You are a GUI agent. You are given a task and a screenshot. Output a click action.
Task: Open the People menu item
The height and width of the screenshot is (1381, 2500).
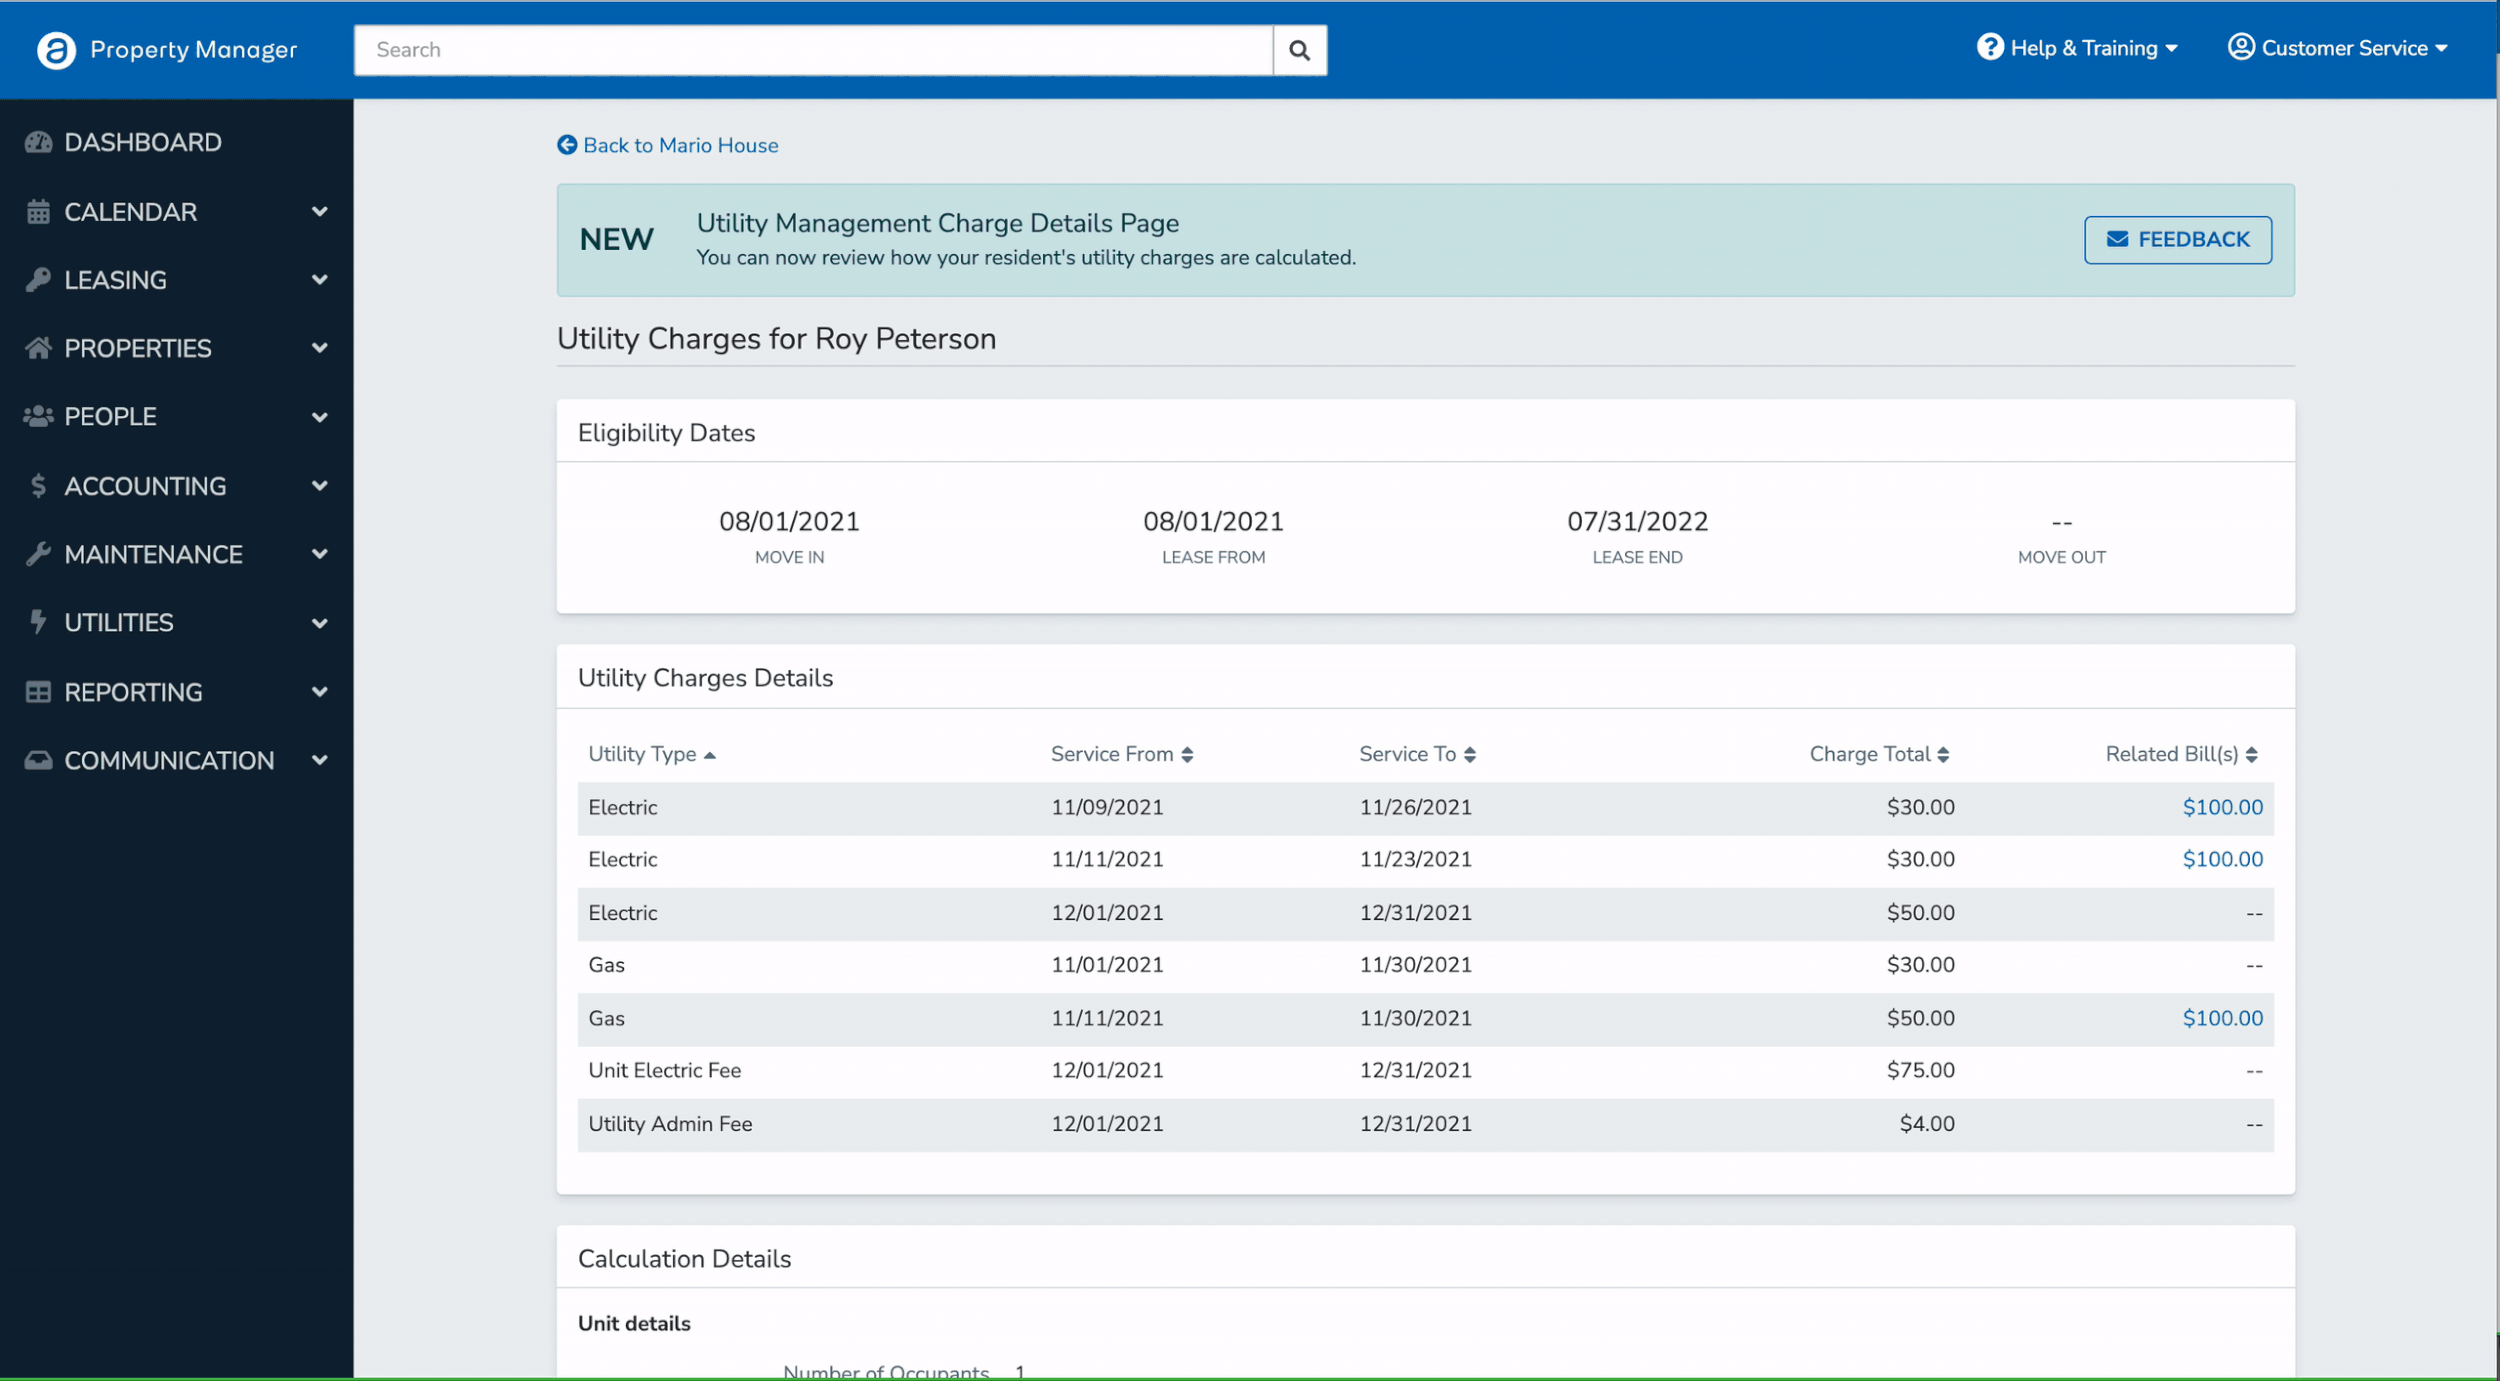point(110,417)
